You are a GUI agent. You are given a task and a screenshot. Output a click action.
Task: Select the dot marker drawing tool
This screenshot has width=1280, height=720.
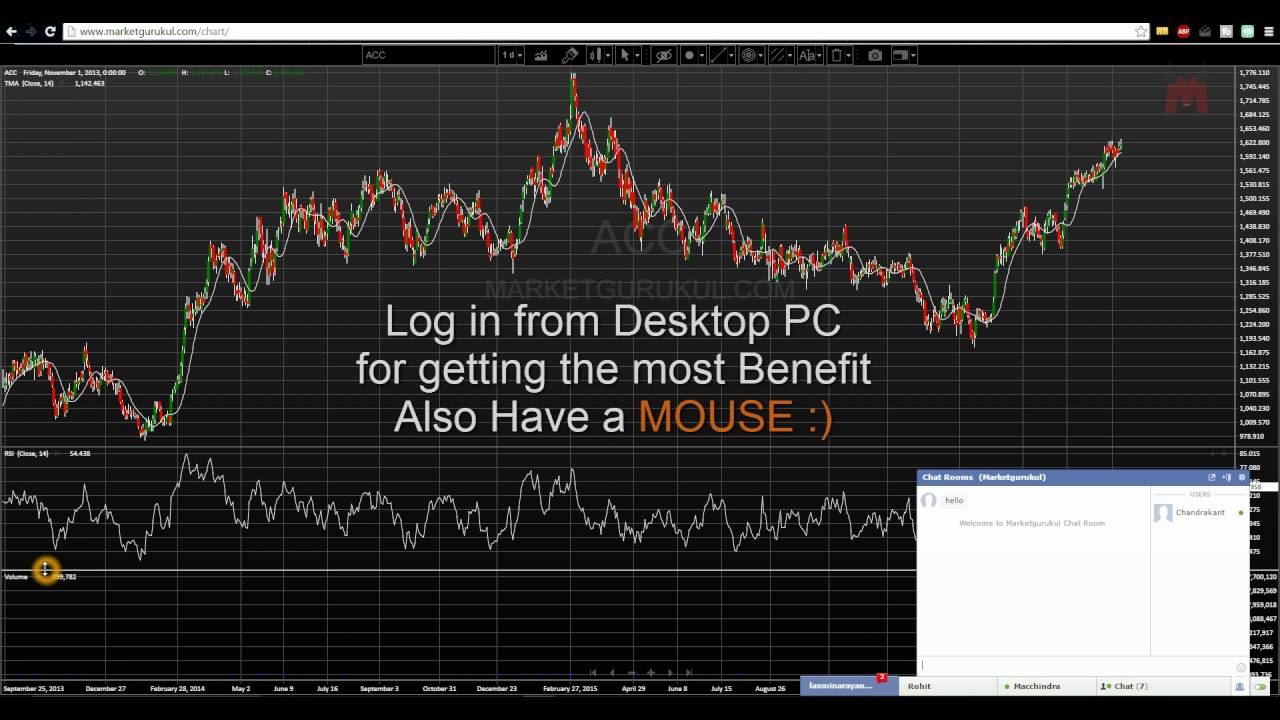(689, 55)
